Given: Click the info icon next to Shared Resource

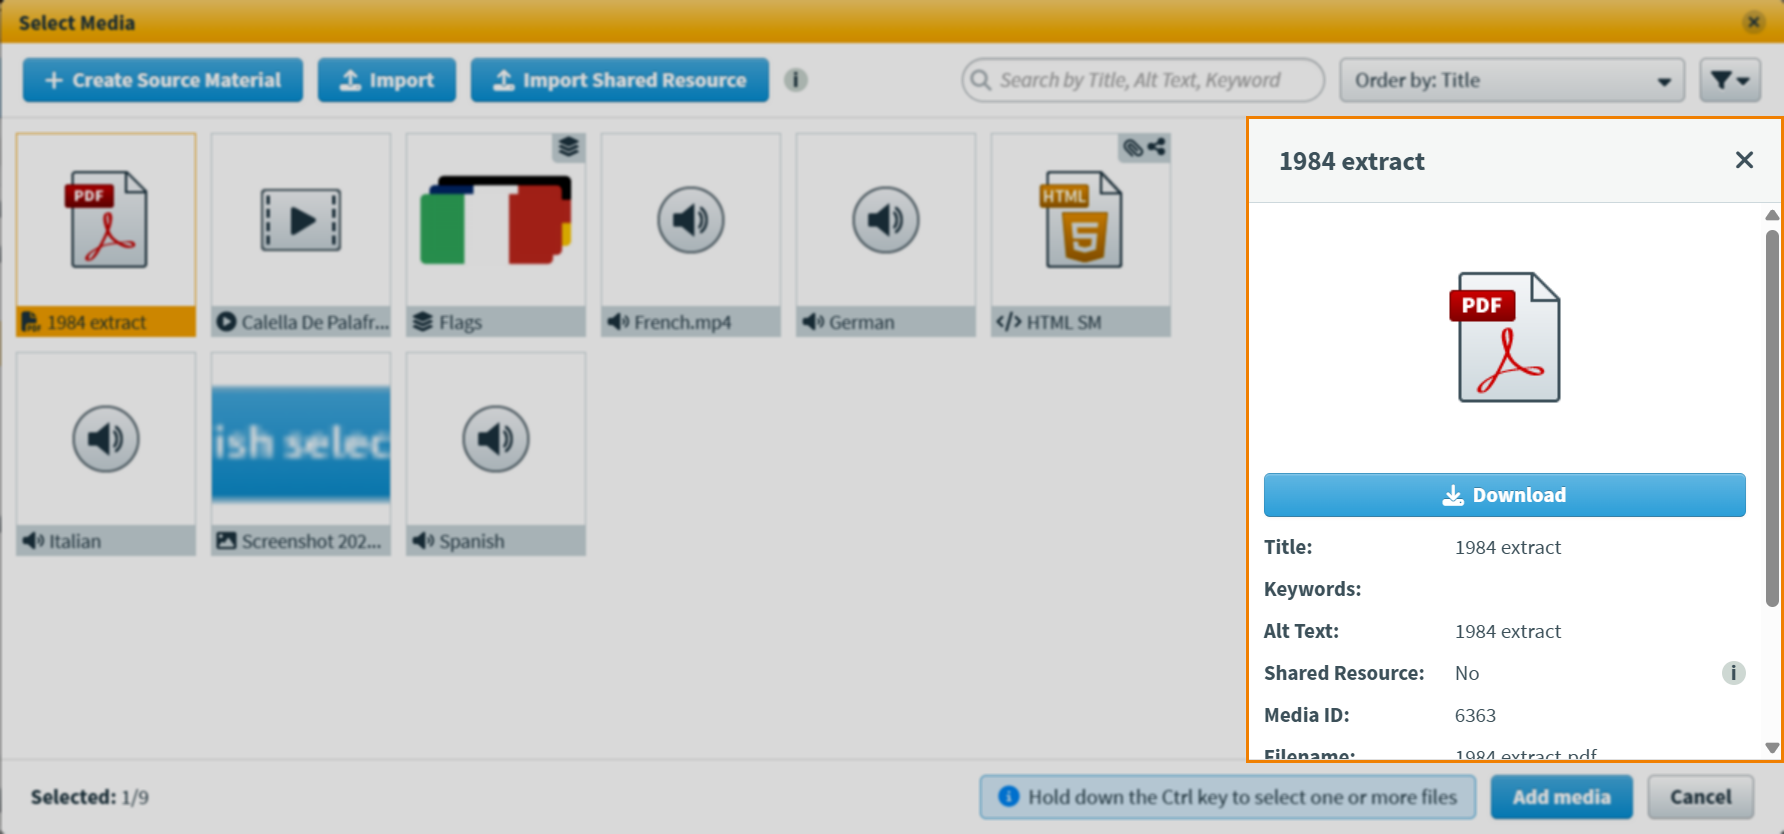Looking at the screenshot, I should [1733, 673].
